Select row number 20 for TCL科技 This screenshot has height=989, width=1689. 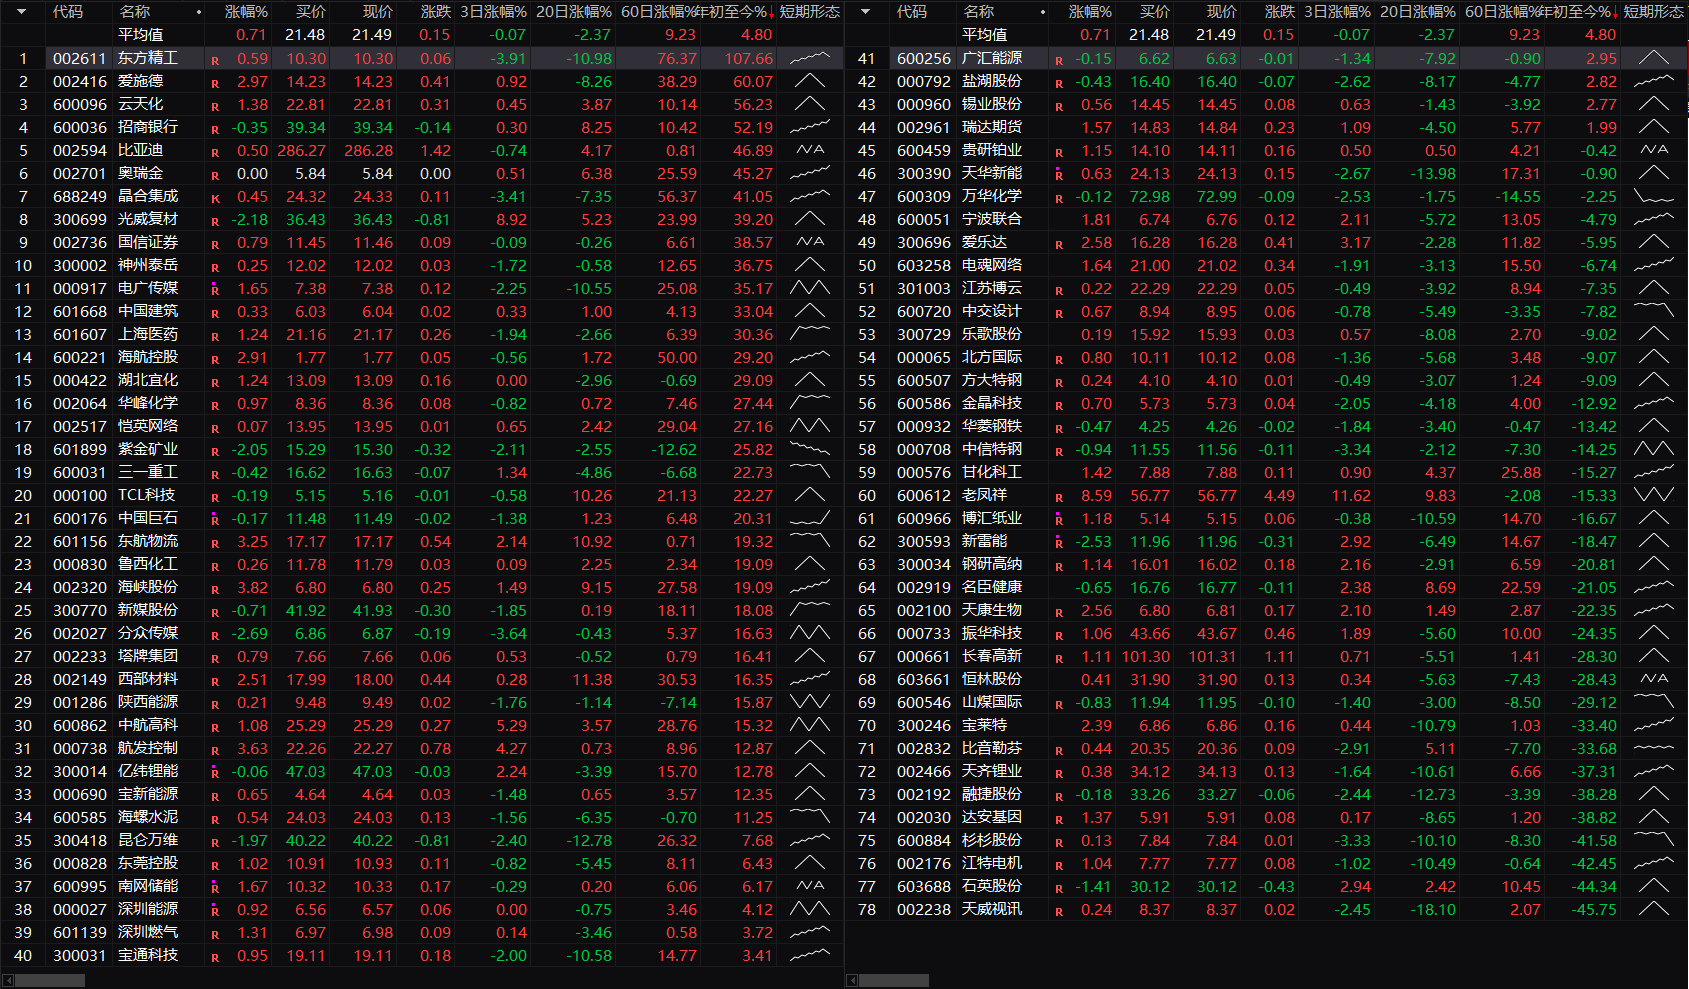coord(23,496)
